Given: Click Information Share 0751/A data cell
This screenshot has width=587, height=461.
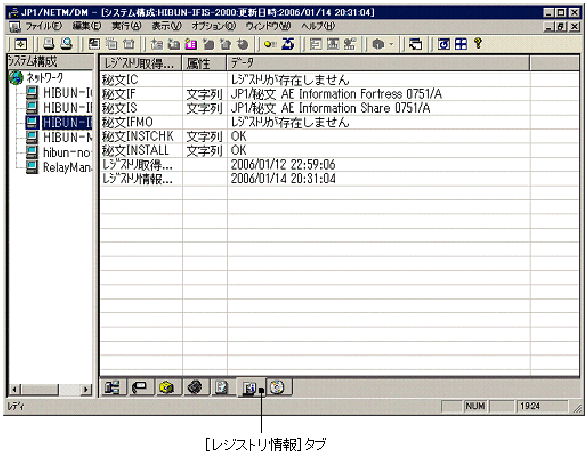Looking at the screenshot, I should [330, 108].
